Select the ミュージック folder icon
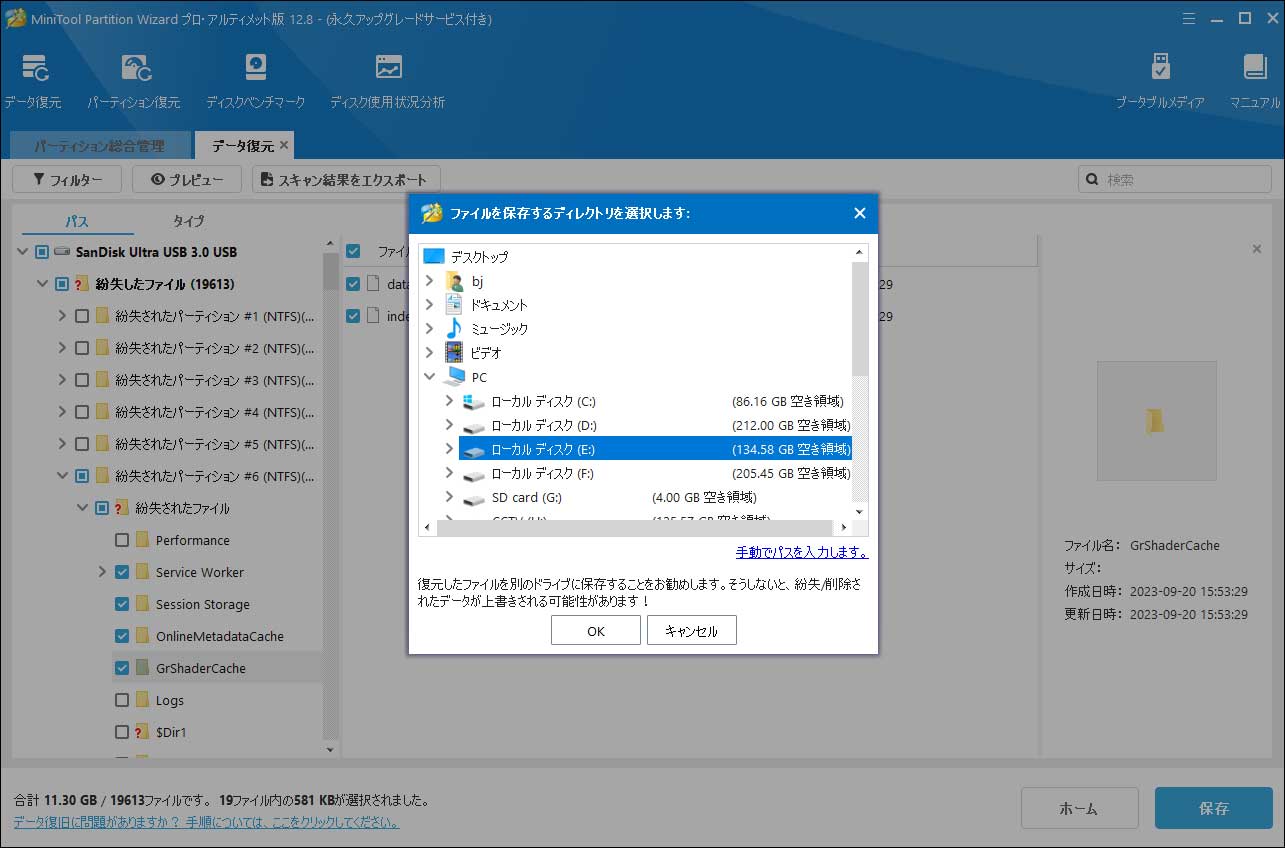This screenshot has width=1285, height=848. coord(454,329)
